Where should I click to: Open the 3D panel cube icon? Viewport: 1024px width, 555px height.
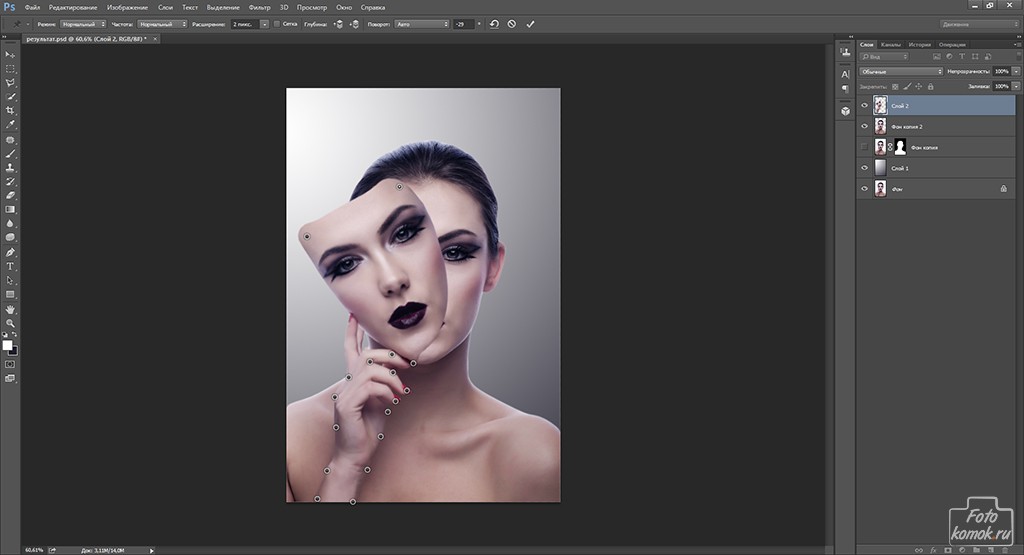tap(845, 111)
